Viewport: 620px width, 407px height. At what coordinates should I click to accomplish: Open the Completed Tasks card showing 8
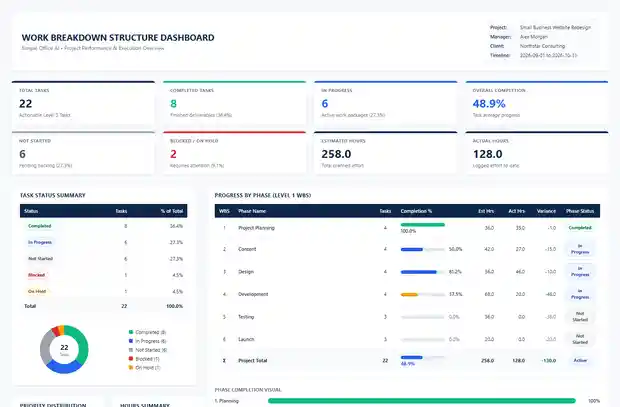[x=234, y=103]
